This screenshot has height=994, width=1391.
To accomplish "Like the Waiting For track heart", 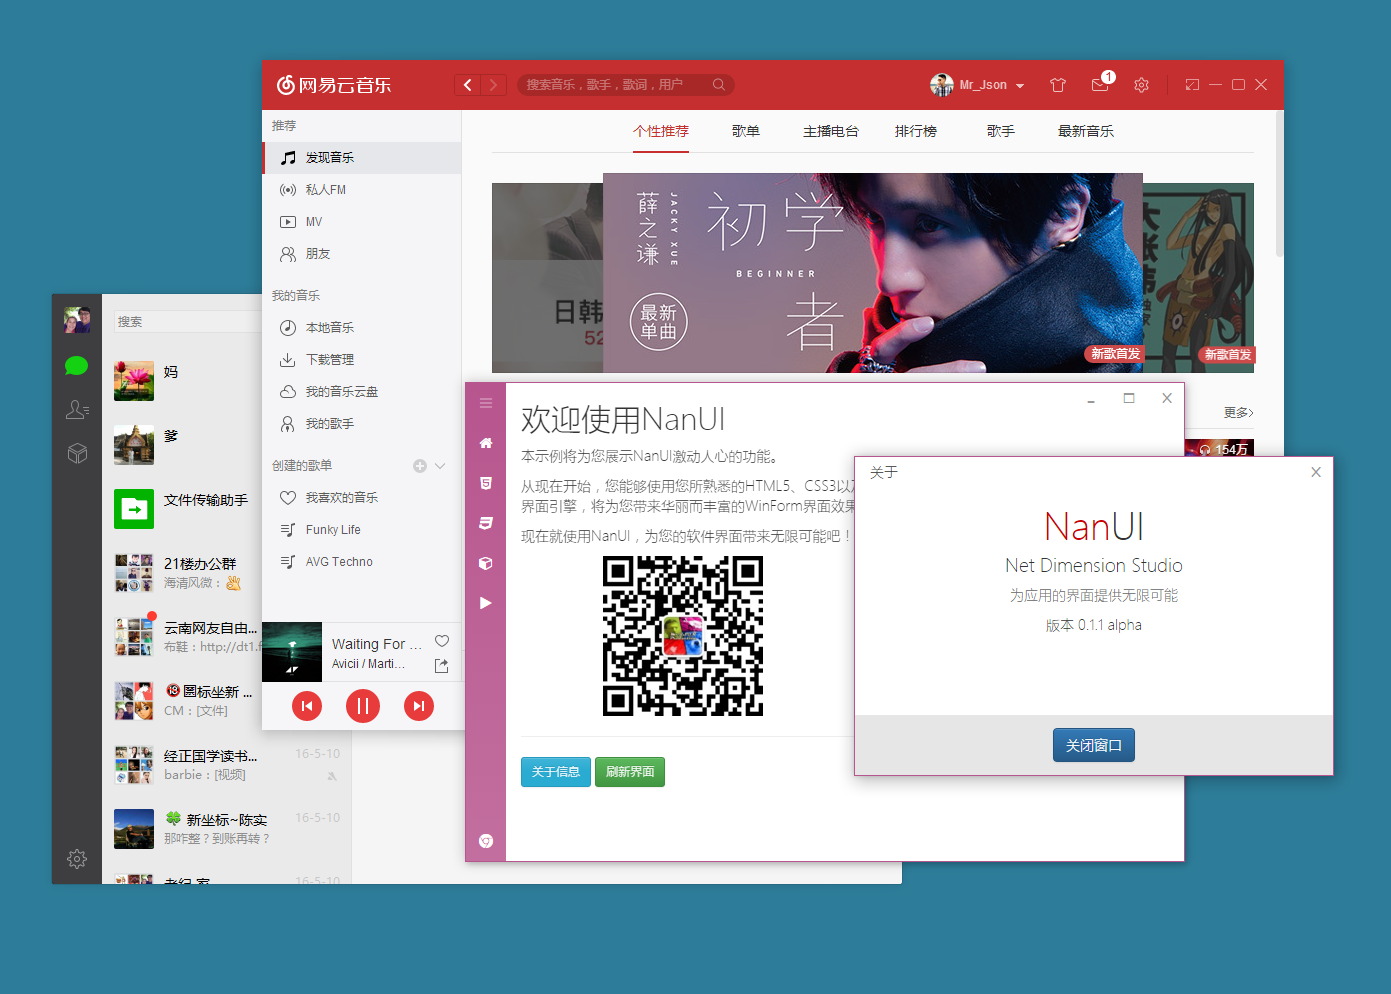I will click(x=442, y=641).
